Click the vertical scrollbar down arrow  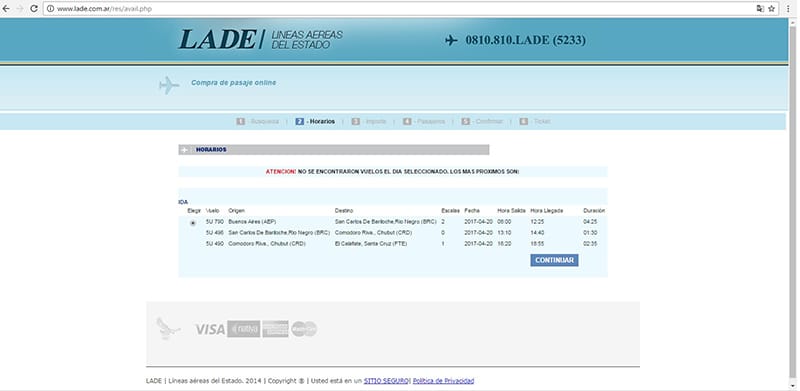point(792,386)
